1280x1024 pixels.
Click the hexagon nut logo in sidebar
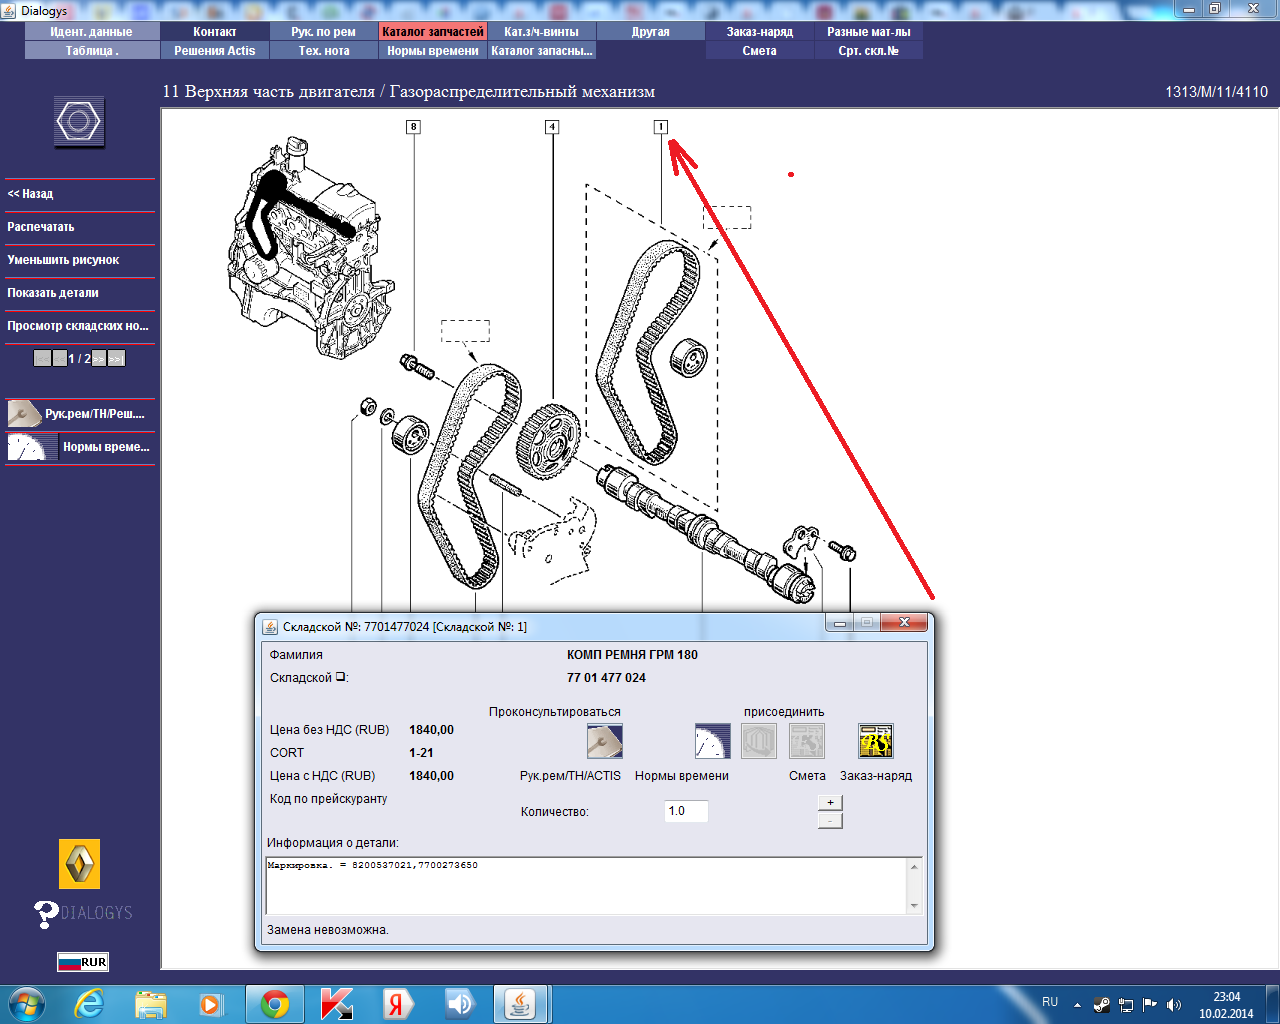point(79,123)
